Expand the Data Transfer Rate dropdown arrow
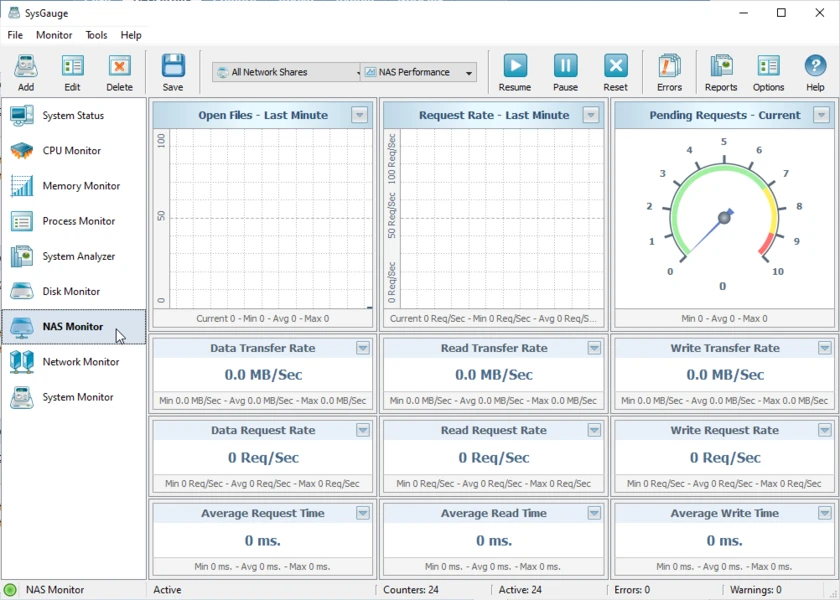The height and width of the screenshot is (600, 840). point(363,348)
